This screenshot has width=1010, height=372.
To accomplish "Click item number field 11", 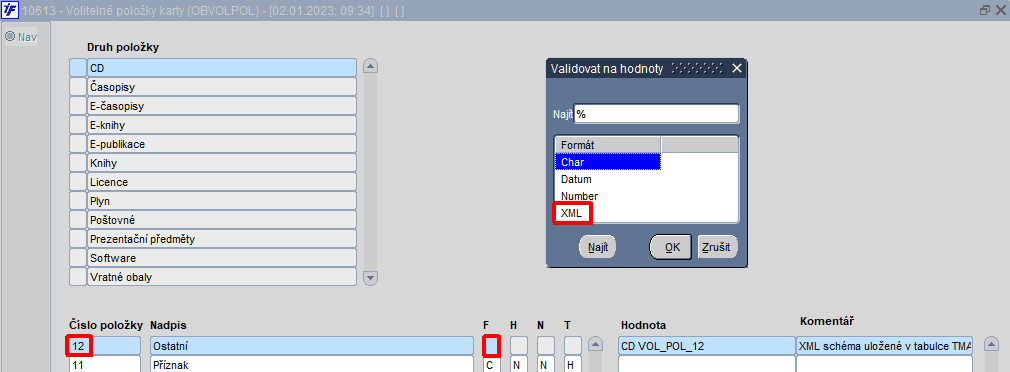I will 104,365.
